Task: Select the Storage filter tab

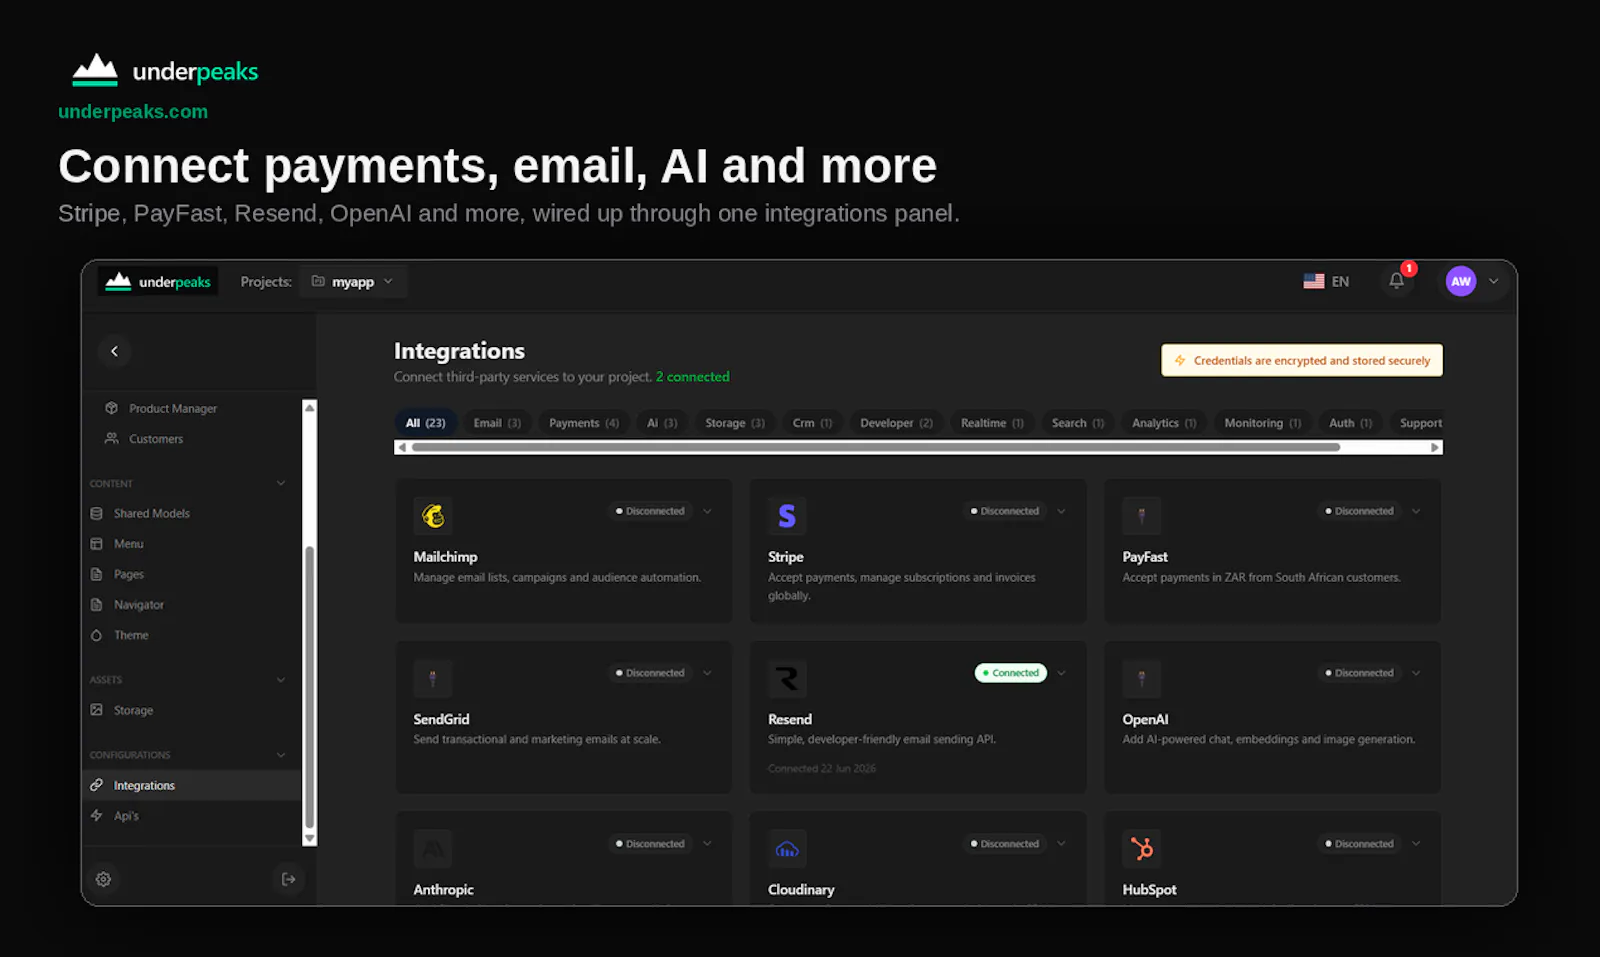Action: click(x=735, y=423)
